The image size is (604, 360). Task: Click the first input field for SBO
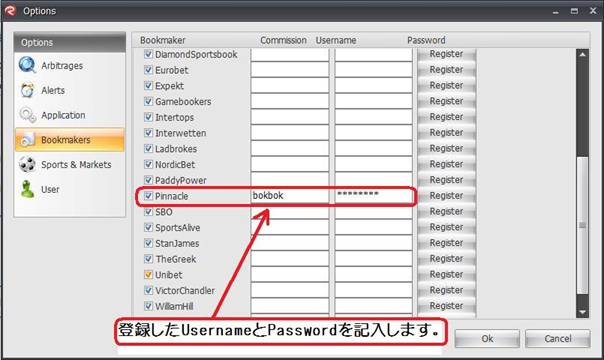point(290,212)
